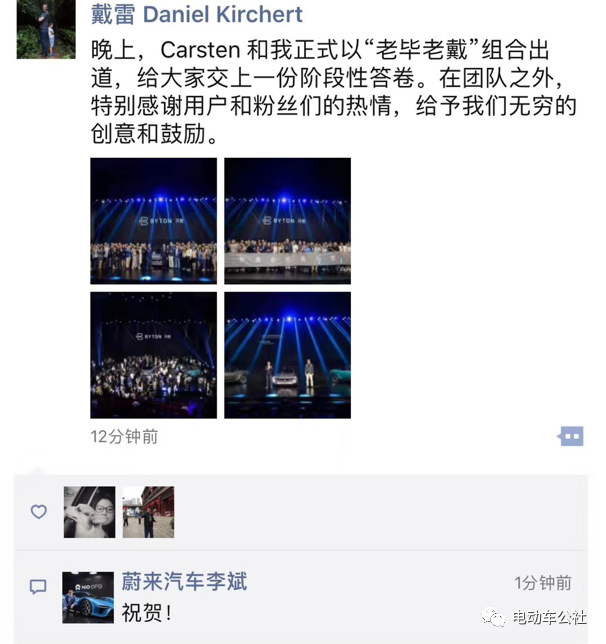Select the post text about 老毕老戴
606x644 pixels.
click(334, 92)
